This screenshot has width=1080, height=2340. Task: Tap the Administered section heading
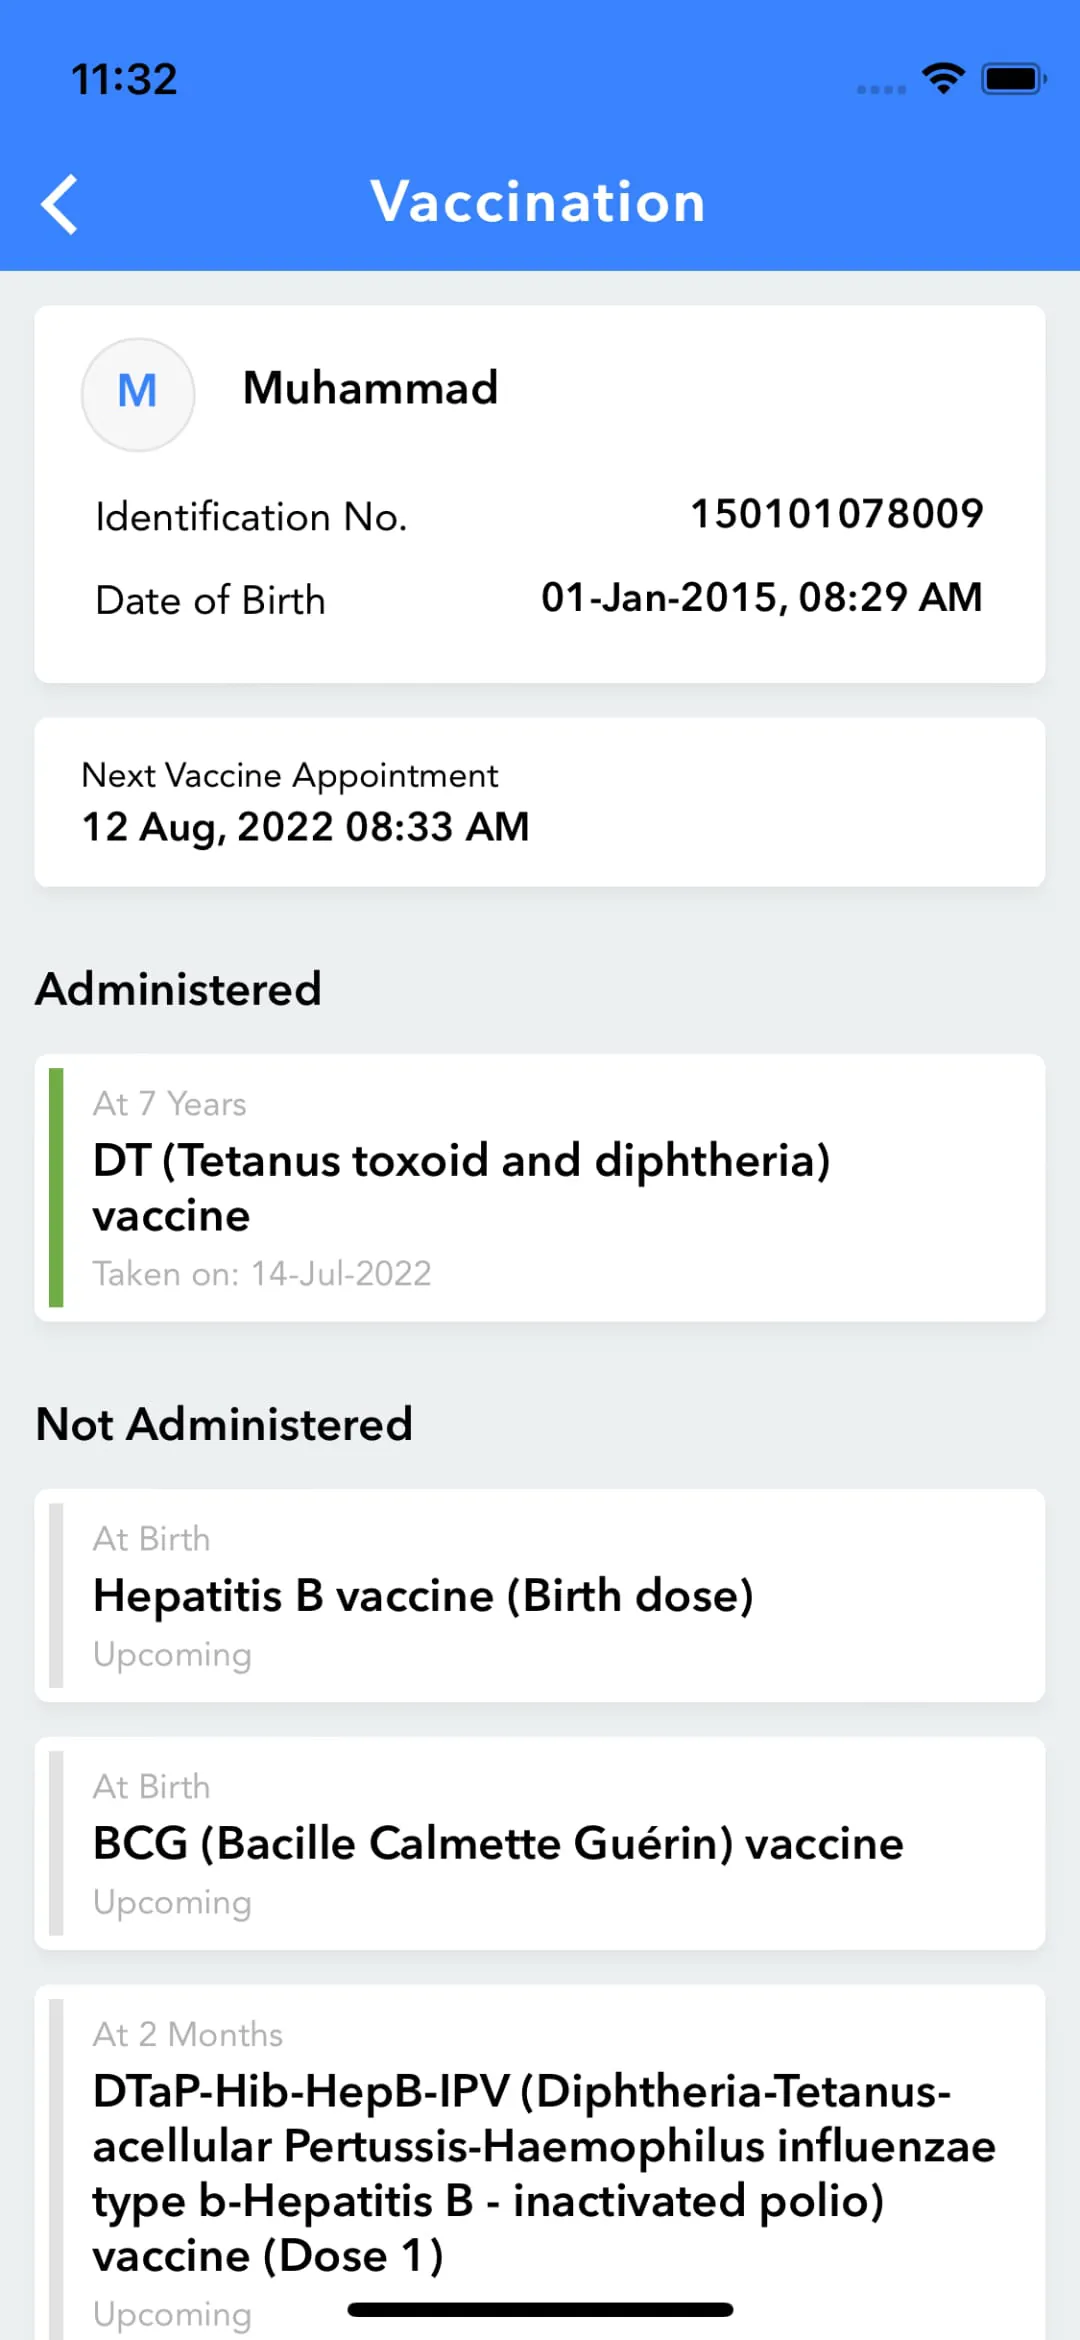point(179,989)
